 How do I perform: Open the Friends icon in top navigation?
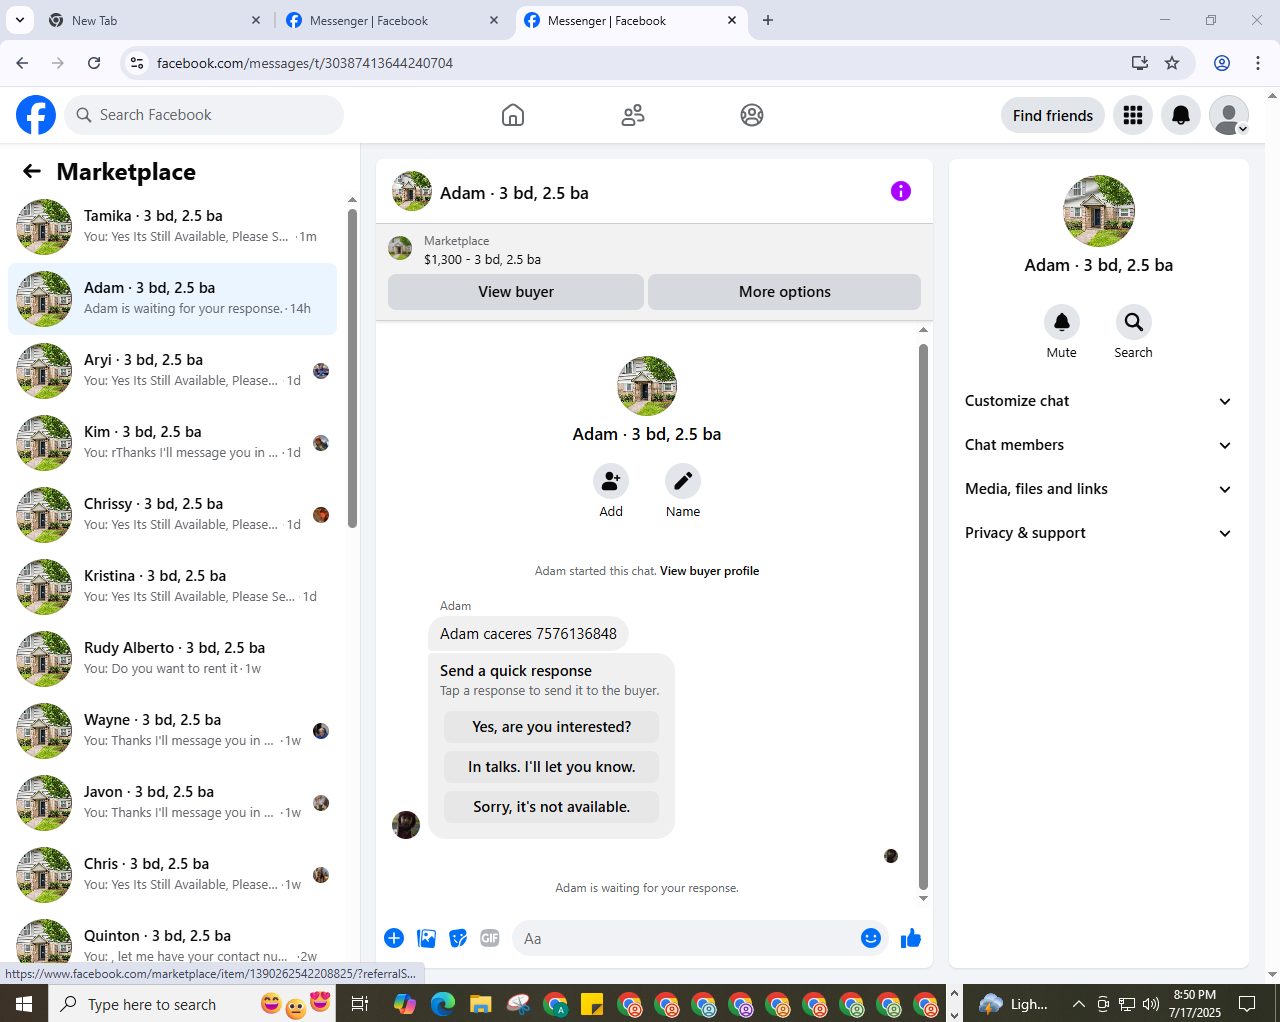[x=633, y=115]
